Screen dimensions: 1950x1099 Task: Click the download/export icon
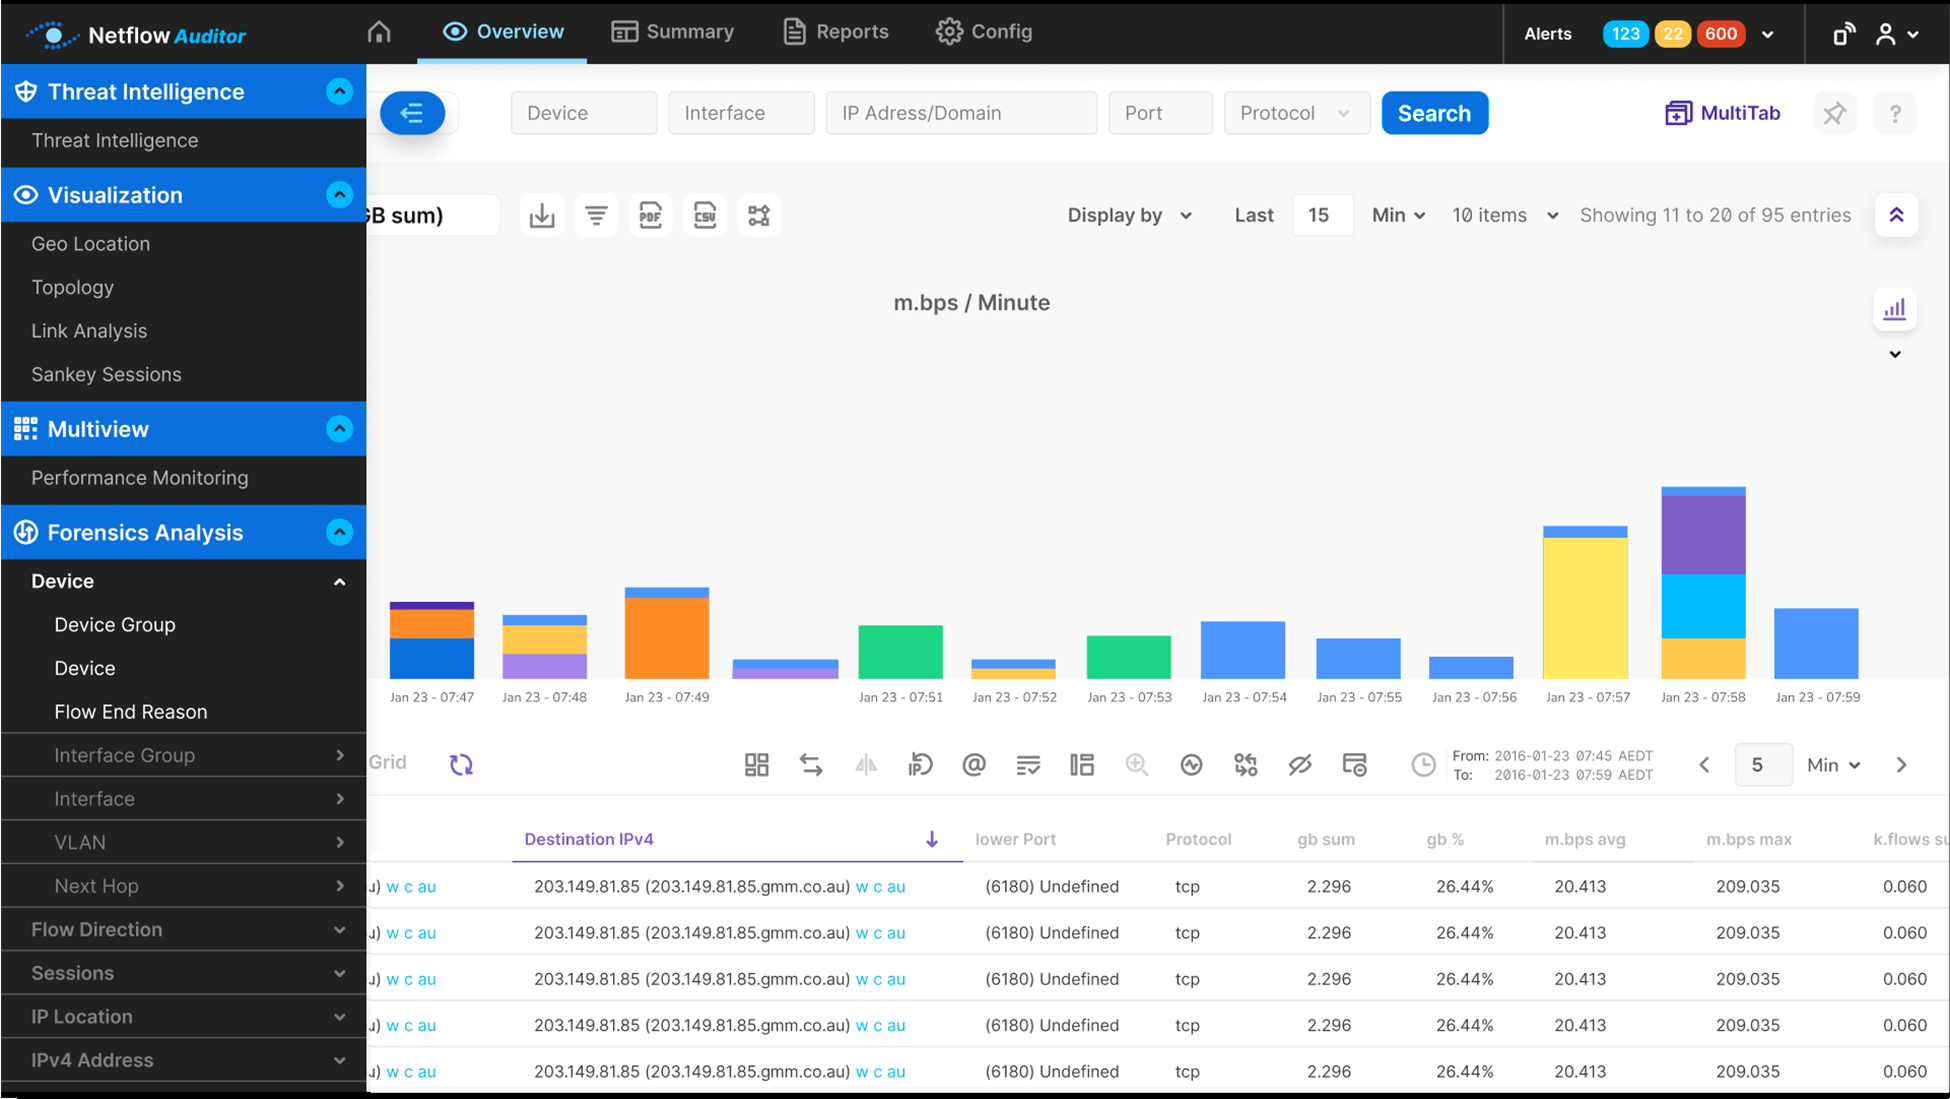click(541, 214)
